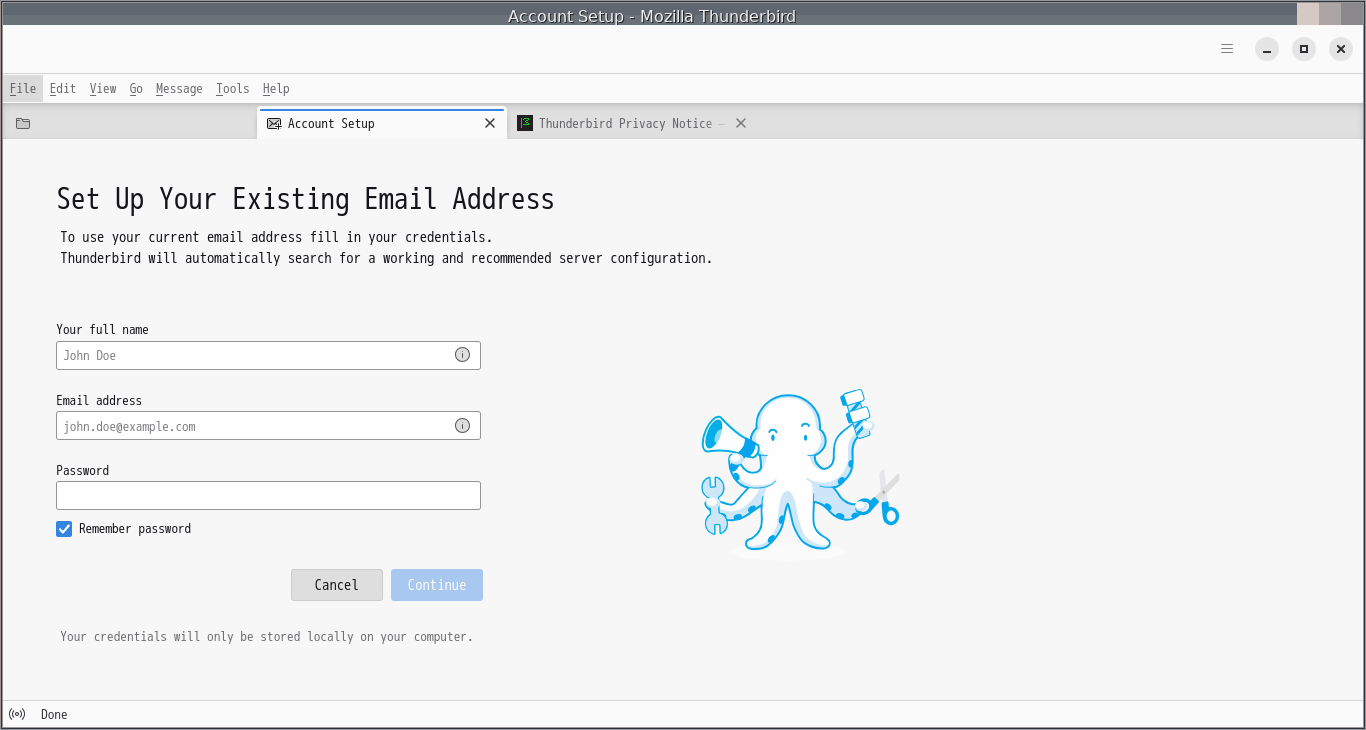This screenshot has width=1366, height=730.
Task: Switch to the Thunderbird Privacy Notice tab
Action: point(632,124)
